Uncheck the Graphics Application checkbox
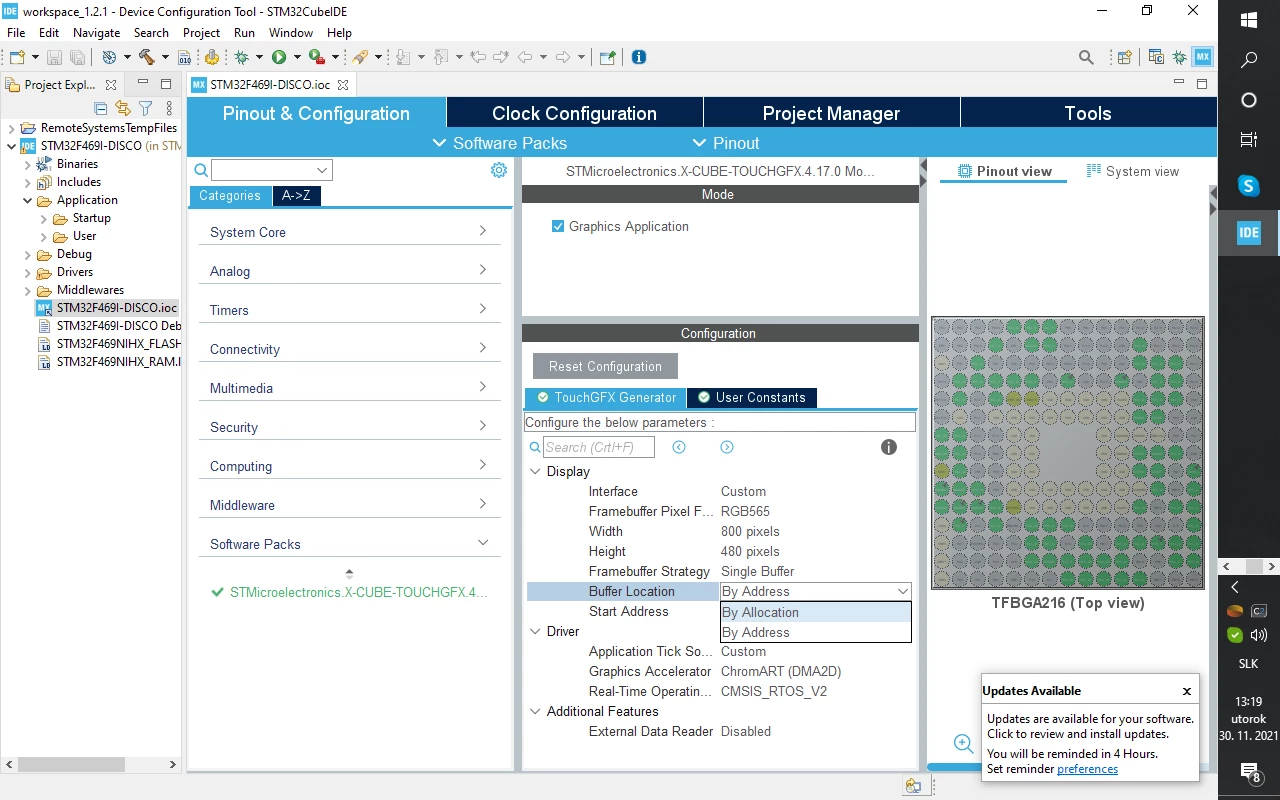 pos(558,227)
